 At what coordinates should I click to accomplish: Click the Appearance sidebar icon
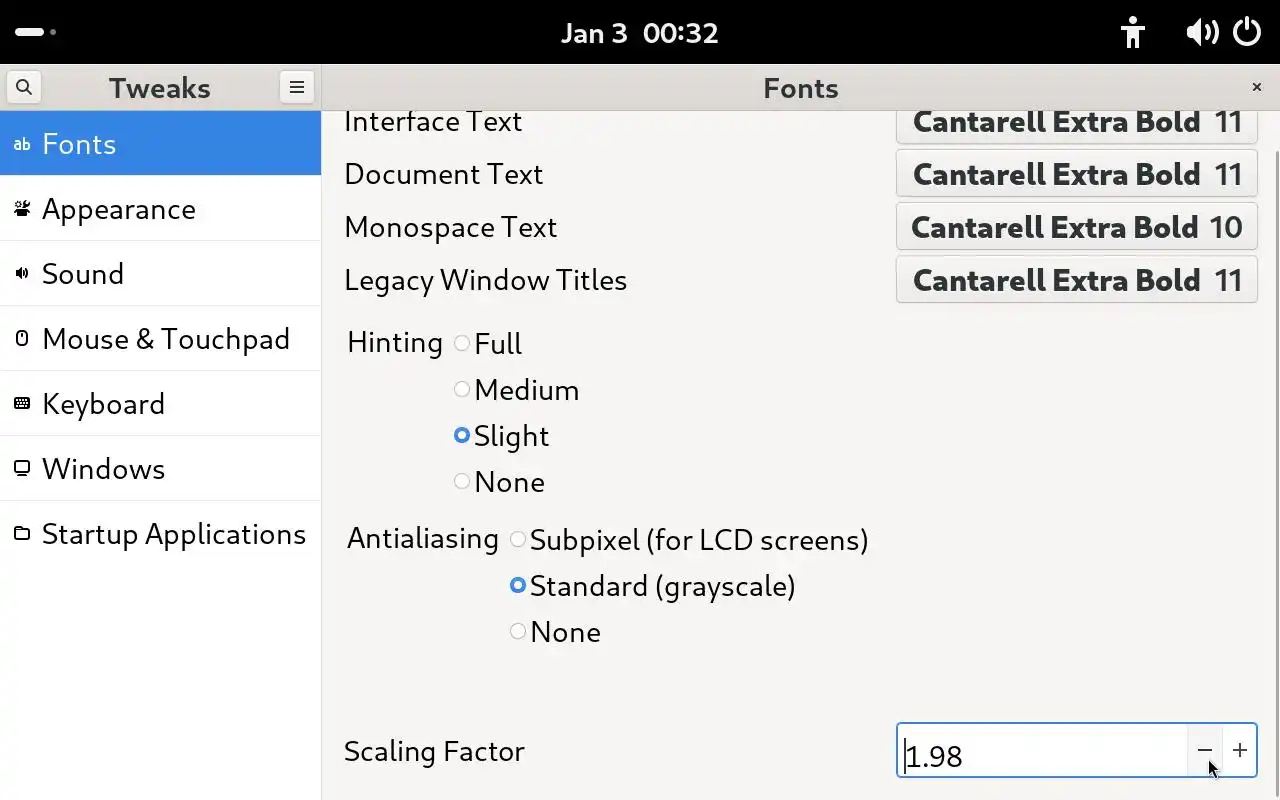[x=22, y=209]
